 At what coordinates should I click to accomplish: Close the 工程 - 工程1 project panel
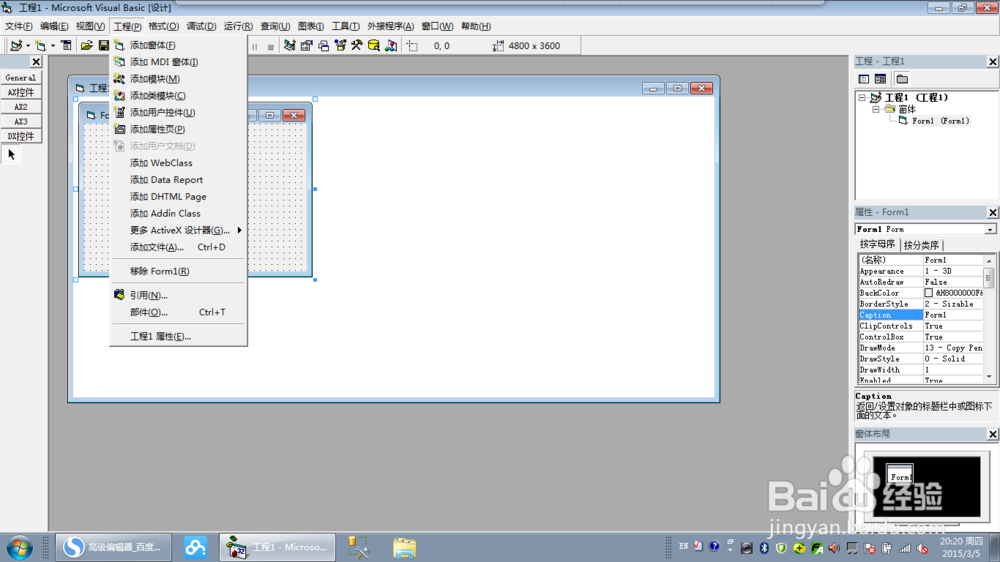pos(992,61)
